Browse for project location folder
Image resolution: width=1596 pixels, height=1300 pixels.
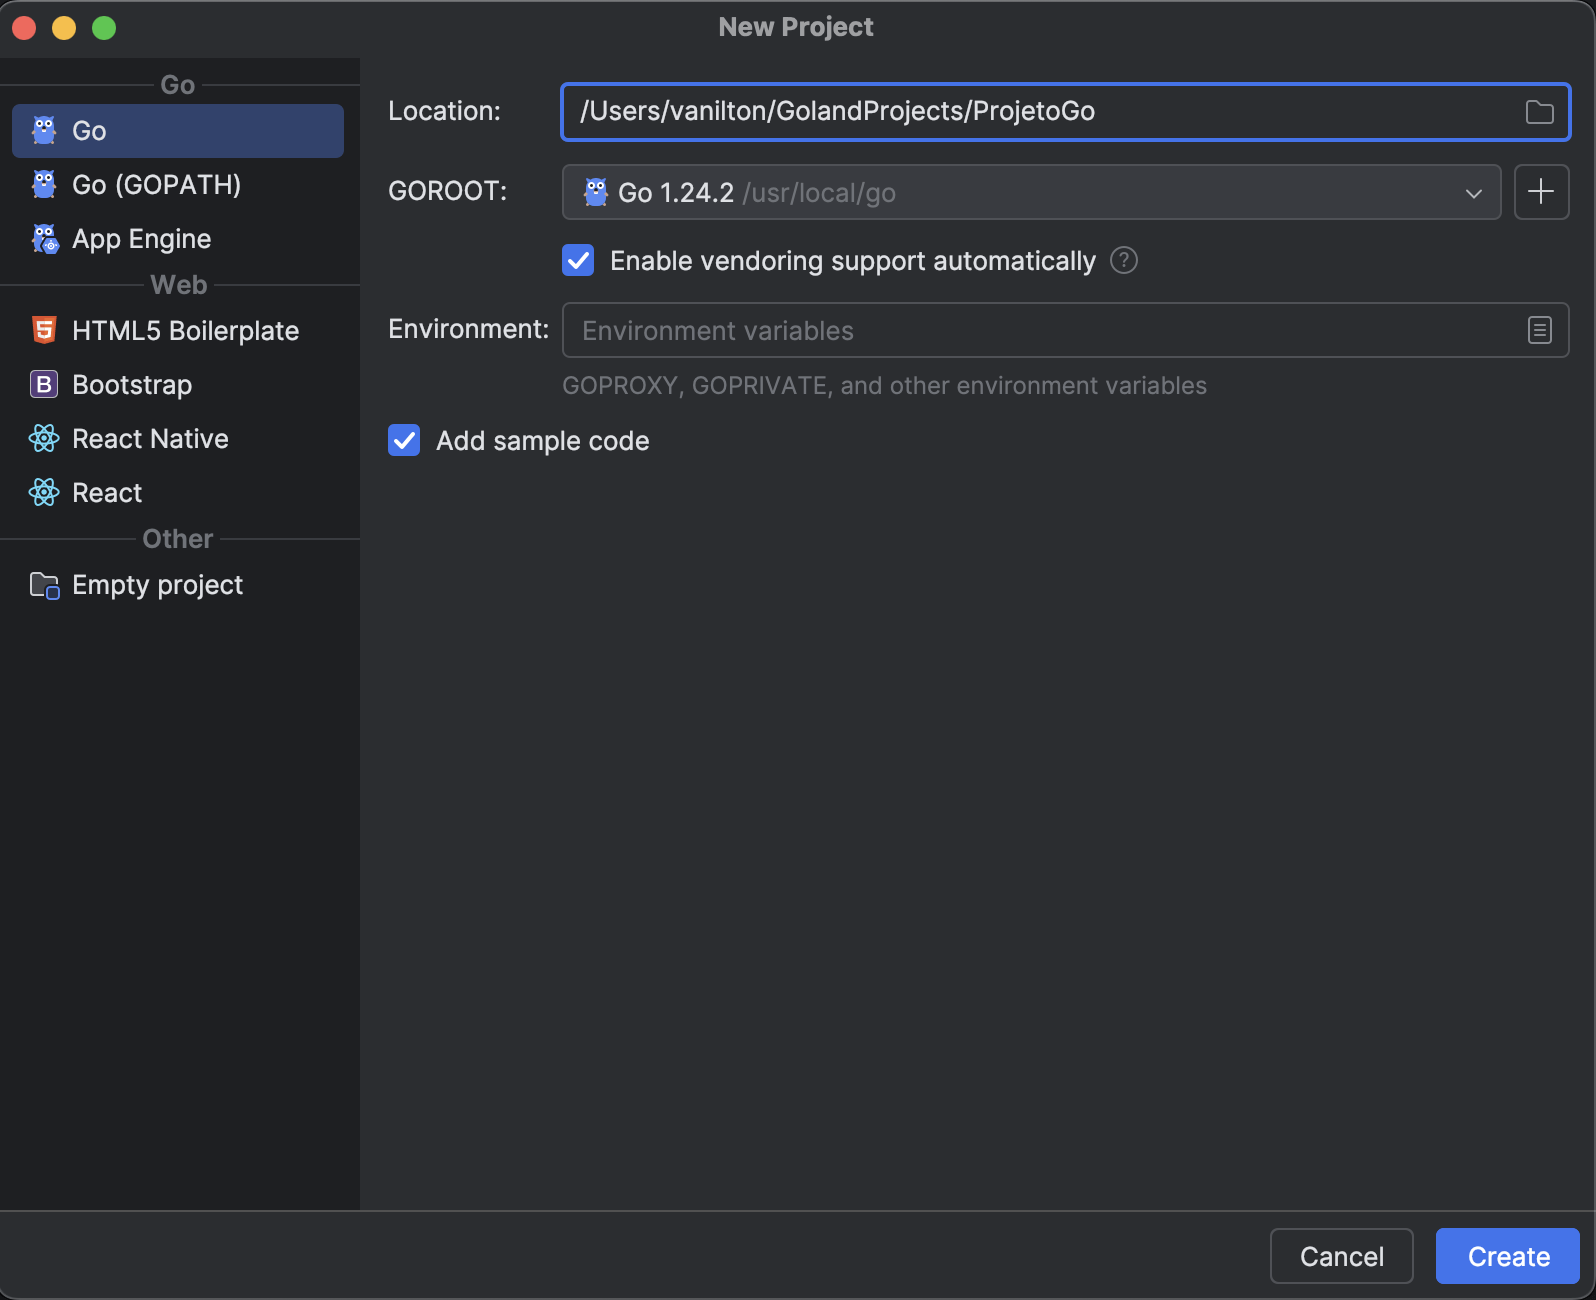pos(1540,112)
